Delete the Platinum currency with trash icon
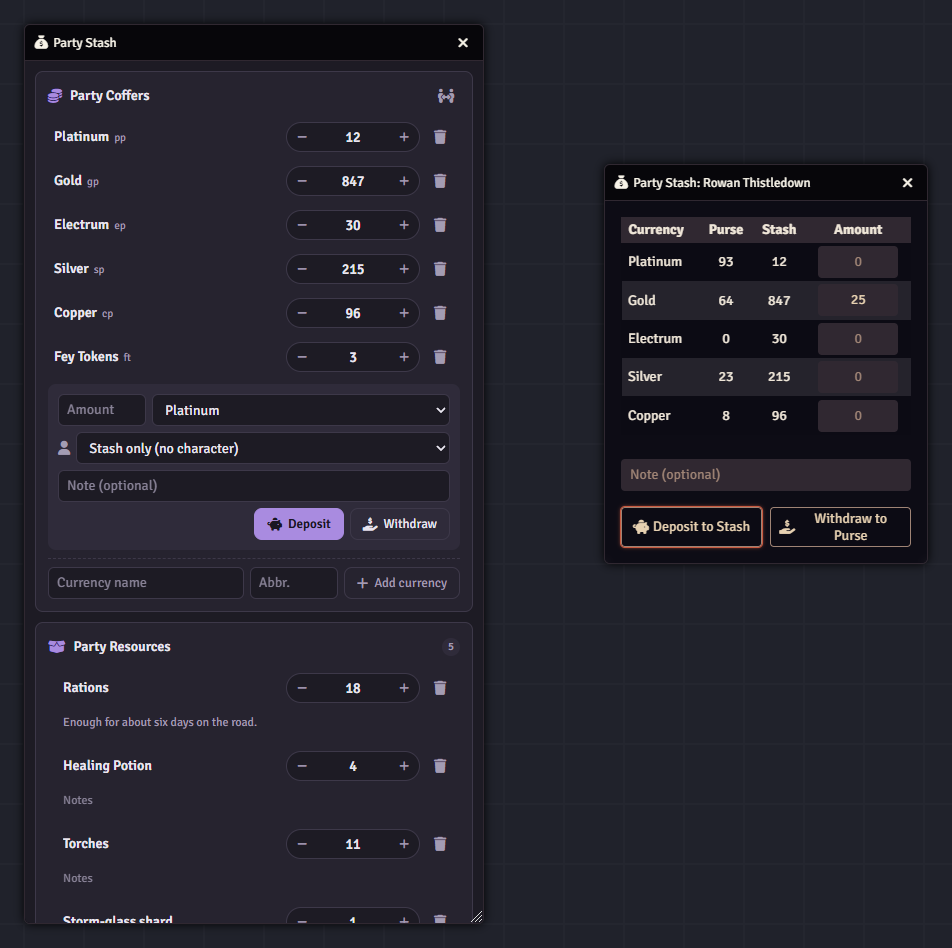 coord(440,137)
